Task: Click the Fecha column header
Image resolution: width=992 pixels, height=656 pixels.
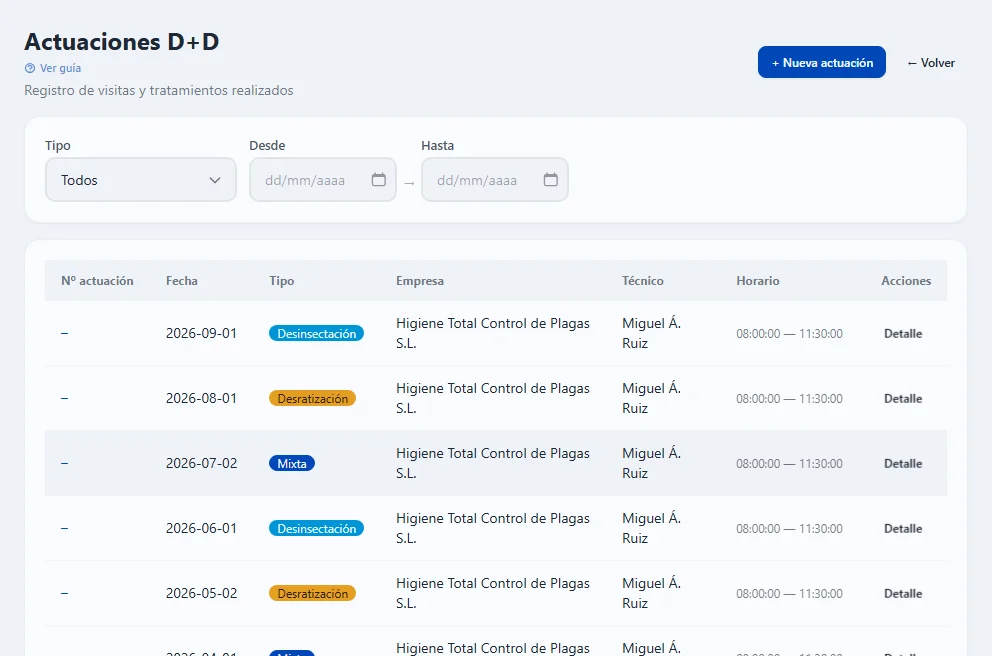Action: coord(182,281)
